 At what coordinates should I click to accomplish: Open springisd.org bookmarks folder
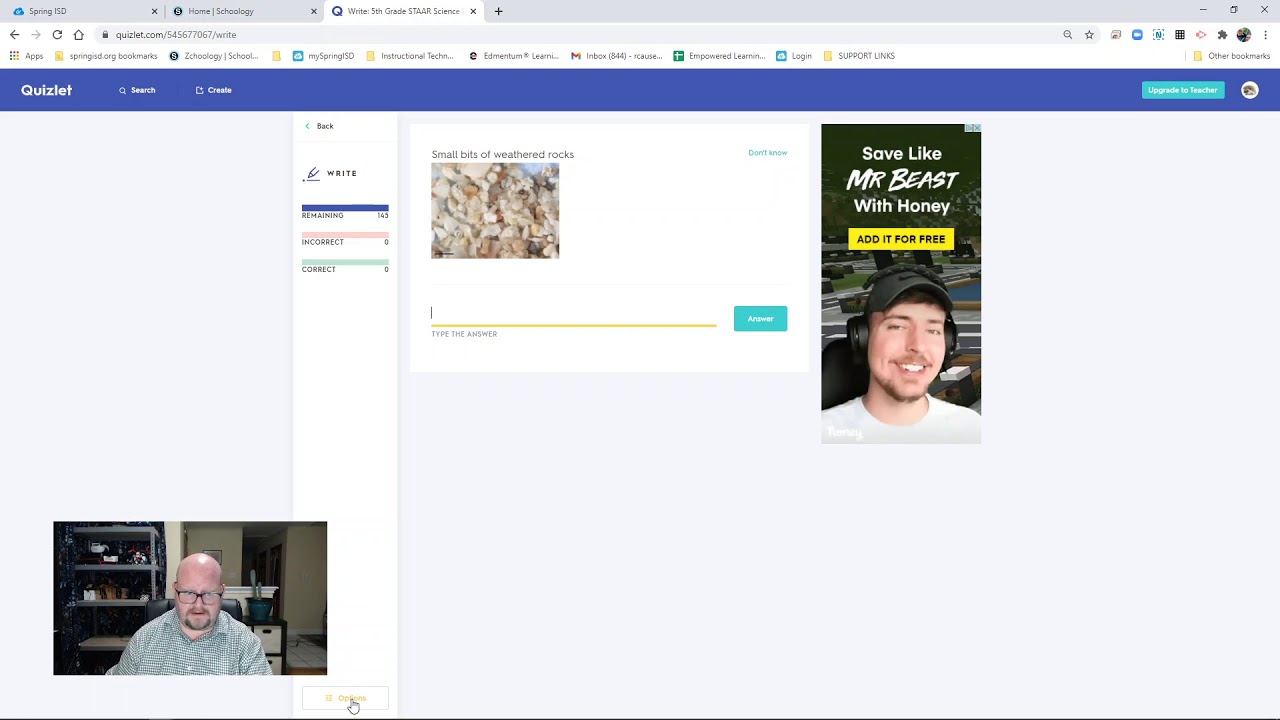106,56
